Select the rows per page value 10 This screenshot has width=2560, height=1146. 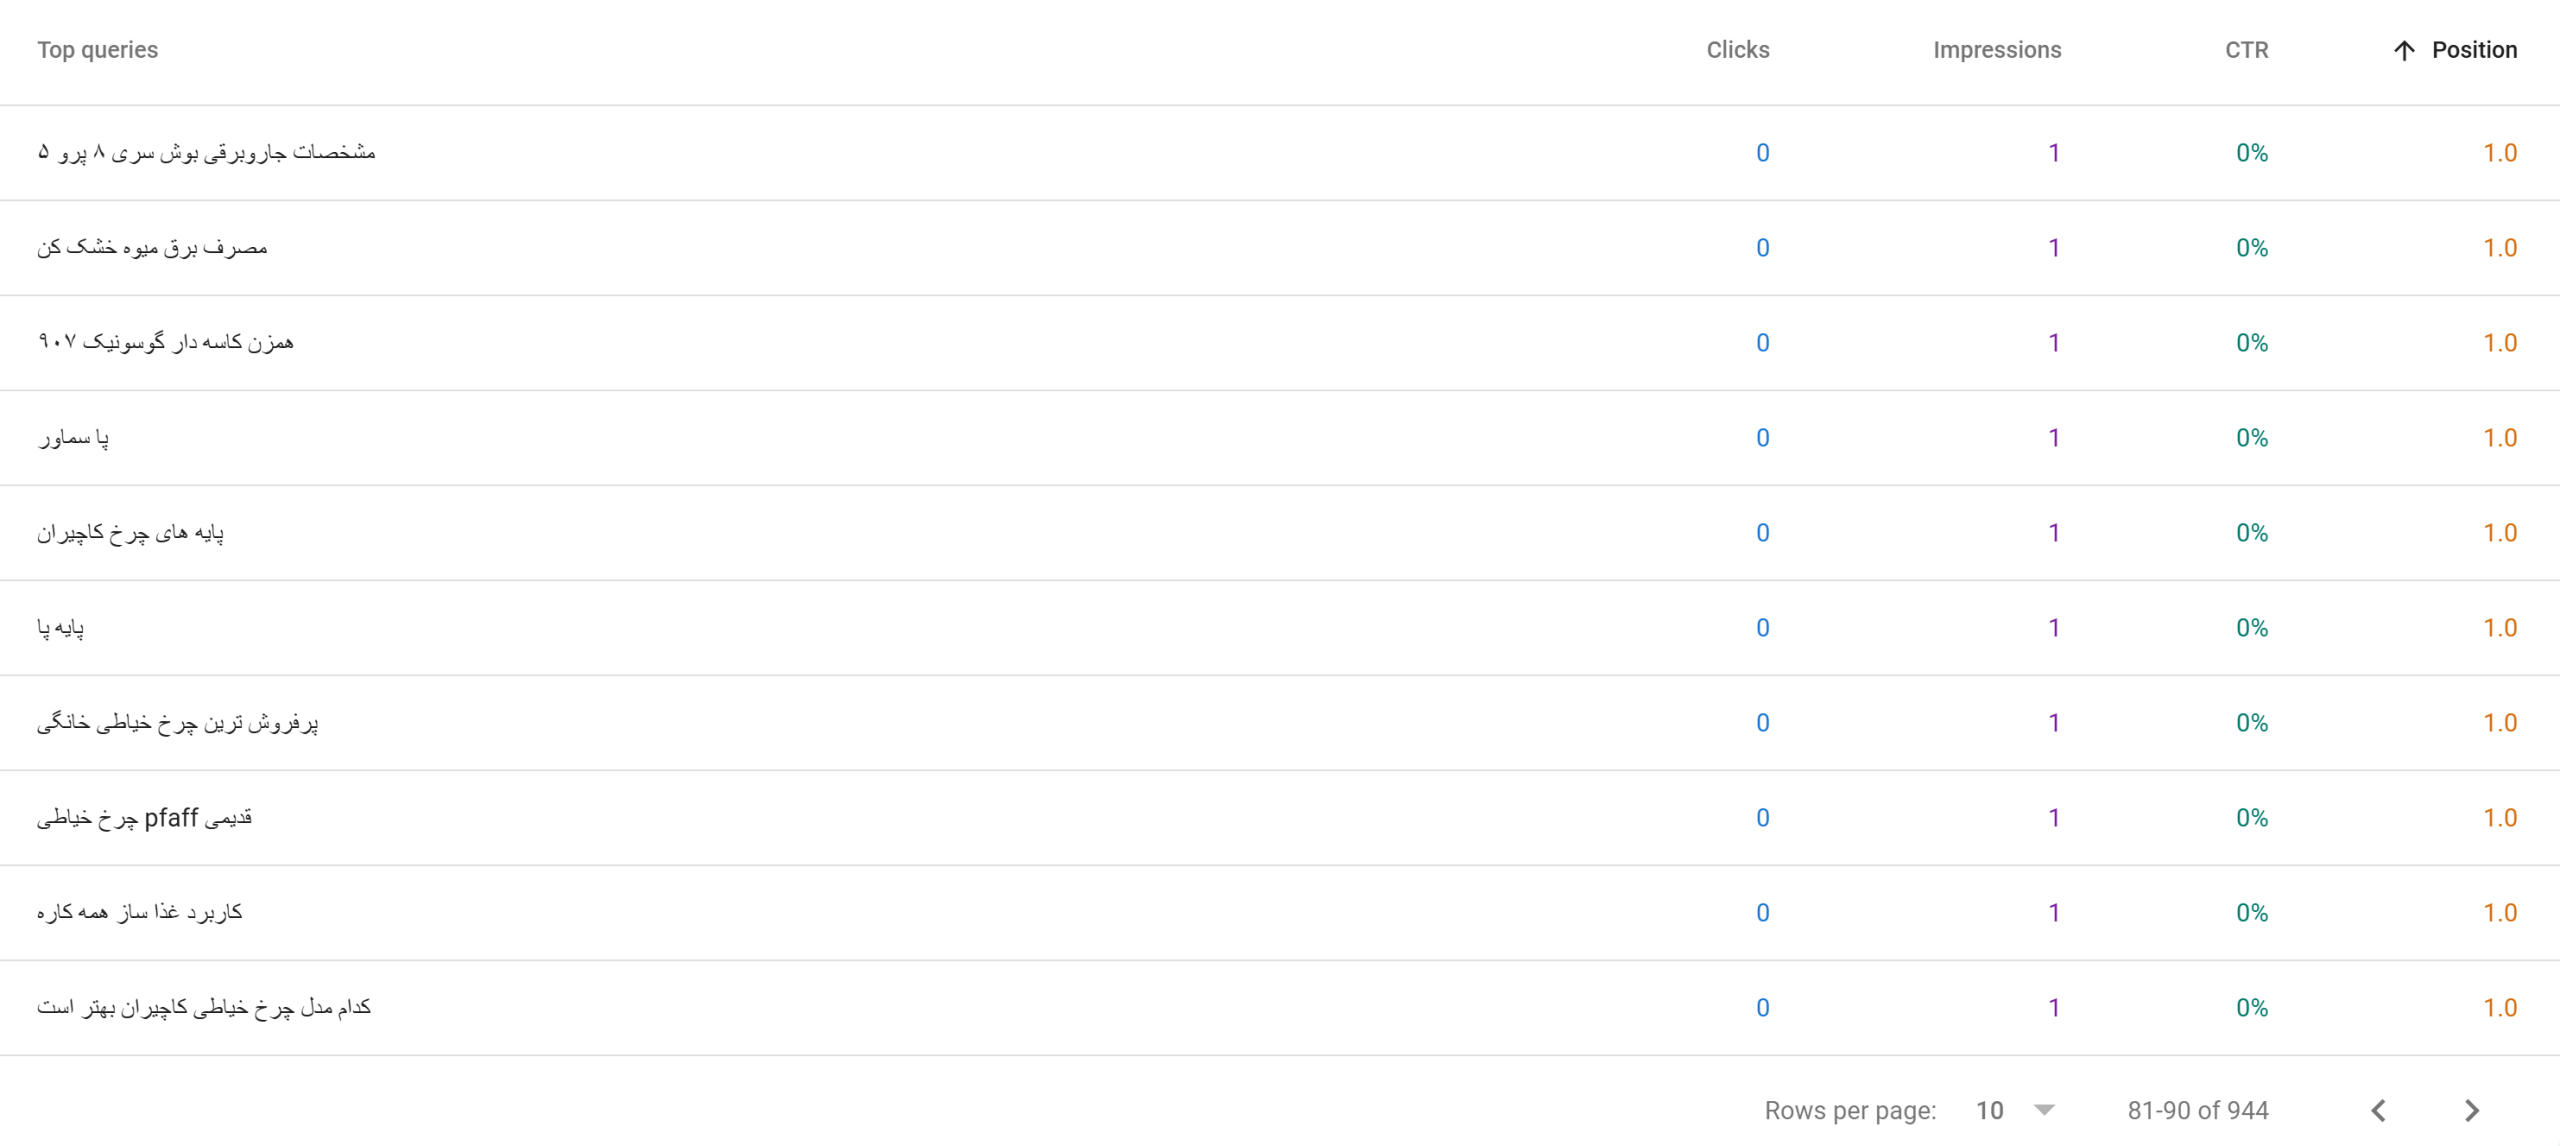coord(1989,1110)
